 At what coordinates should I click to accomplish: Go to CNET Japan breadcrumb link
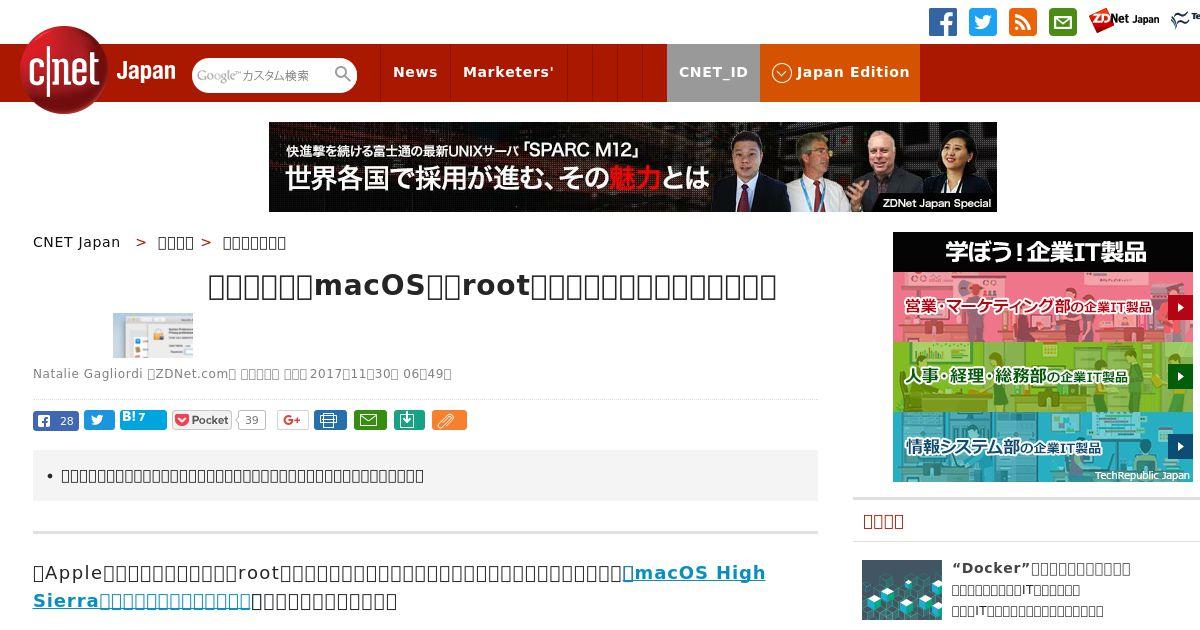click(x=77, y=242)
